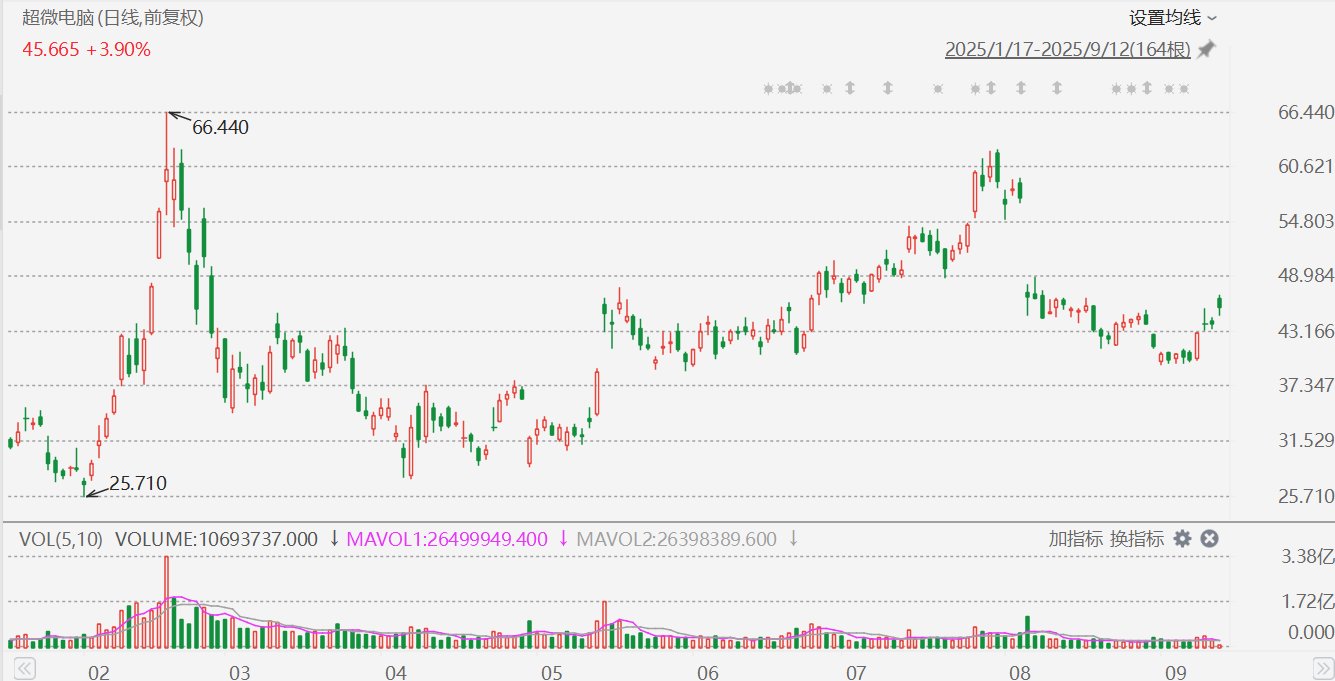Close the VOL indicator panel with X icon

1209,539
